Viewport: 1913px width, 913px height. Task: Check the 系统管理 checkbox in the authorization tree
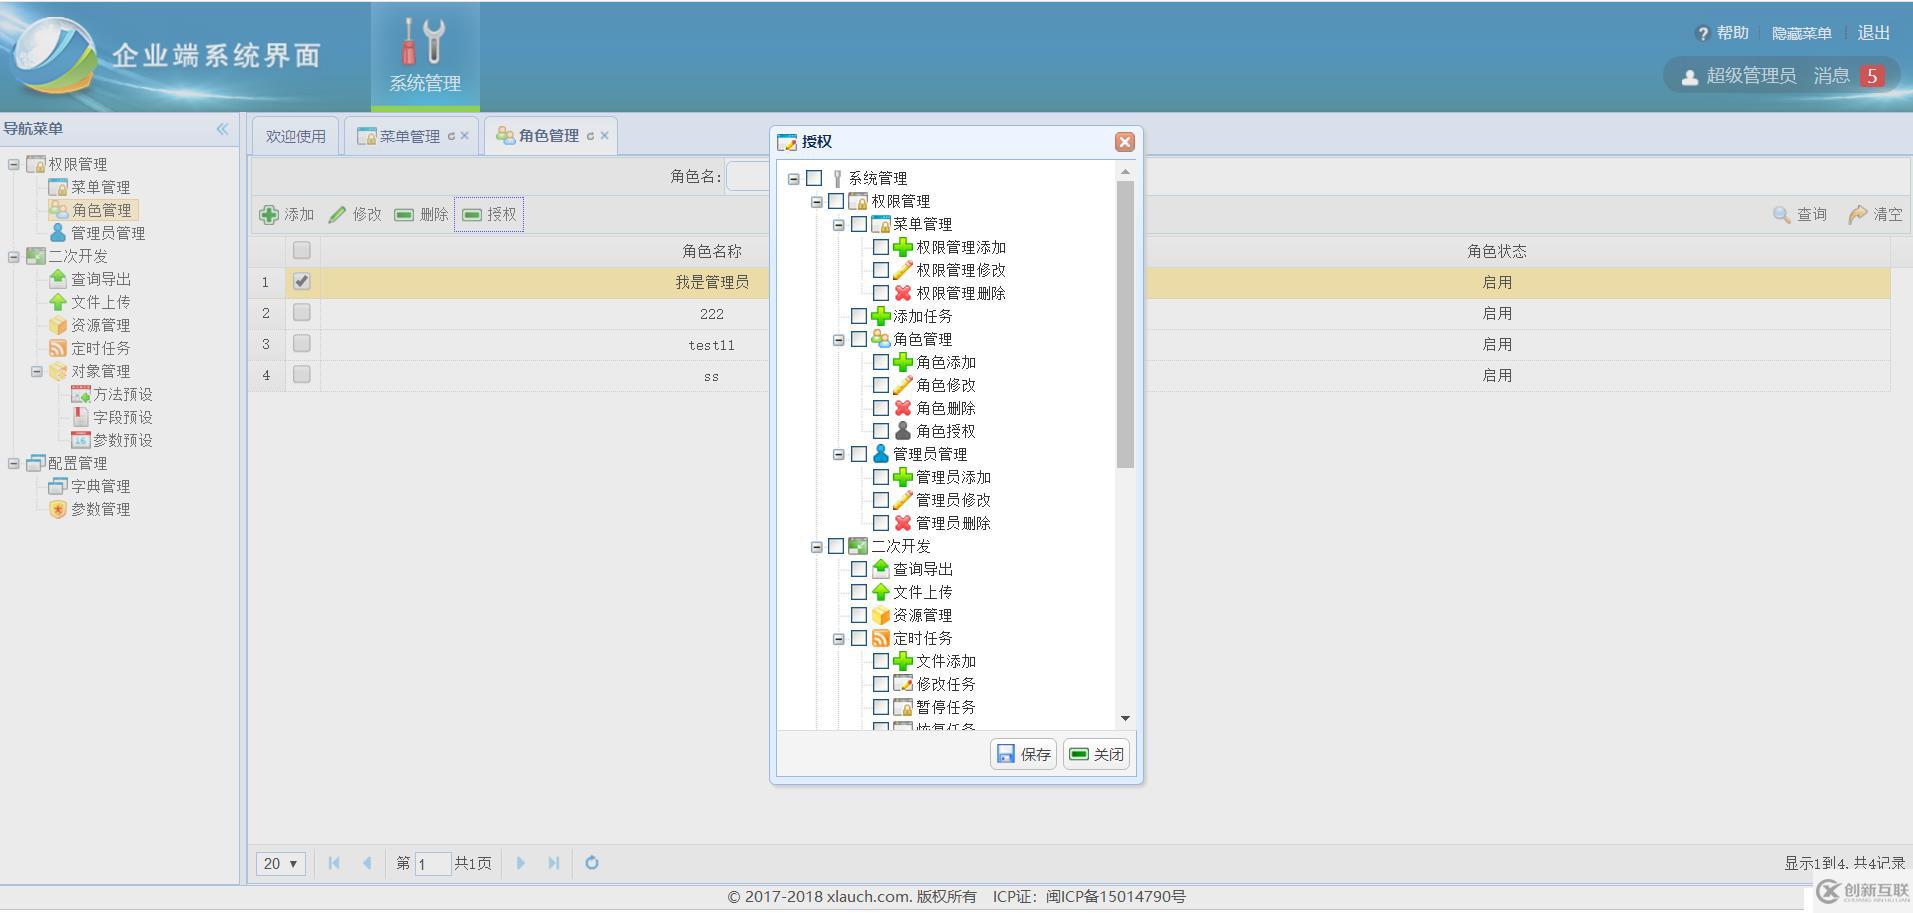pyautogui.click(x=813, y=177)
